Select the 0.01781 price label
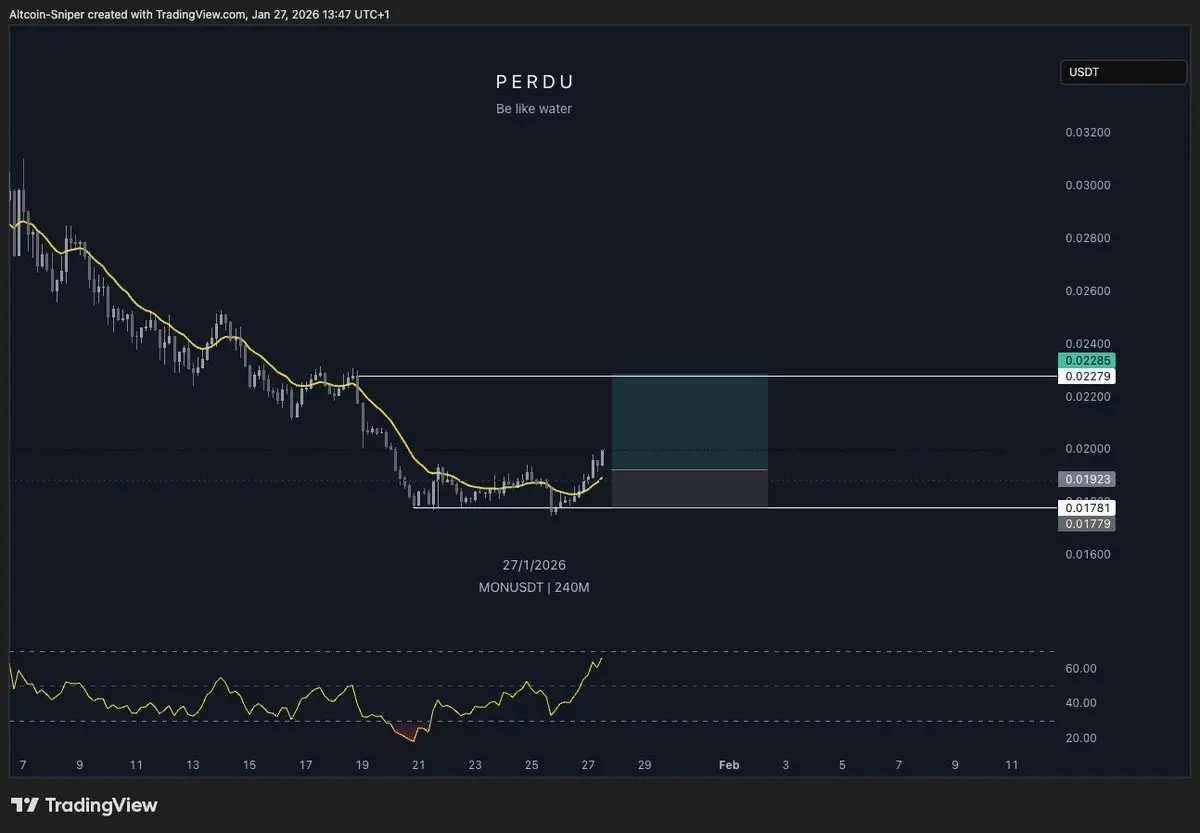Viewport: 1200px width, 833px height. 1086,509
